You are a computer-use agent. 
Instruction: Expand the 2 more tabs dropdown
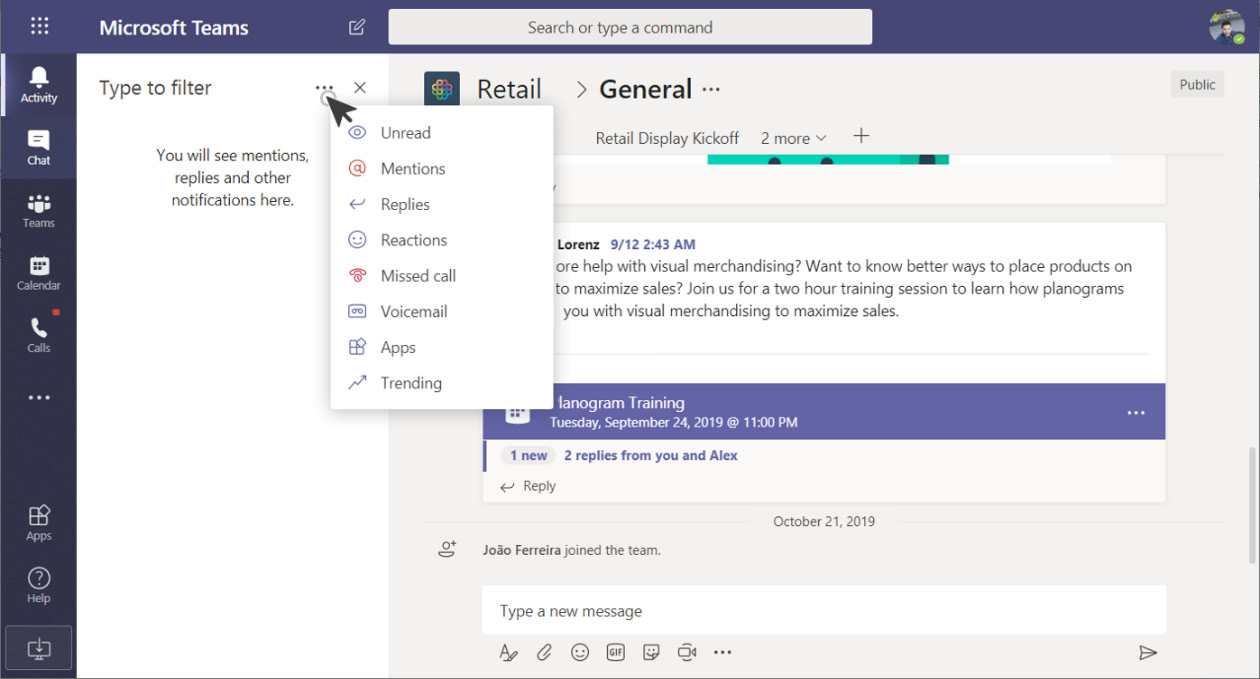click(x=794, y=138)
